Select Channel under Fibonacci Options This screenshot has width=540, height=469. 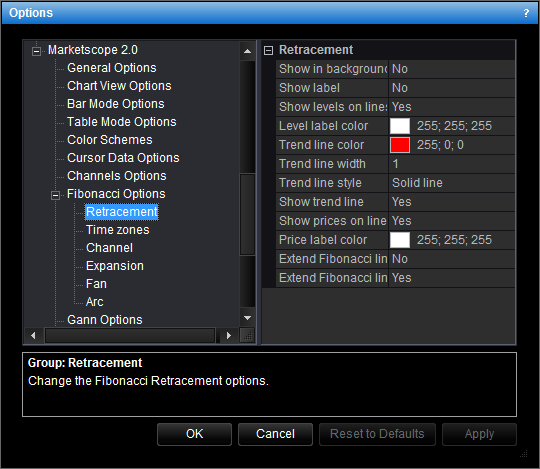click(109, 248)
